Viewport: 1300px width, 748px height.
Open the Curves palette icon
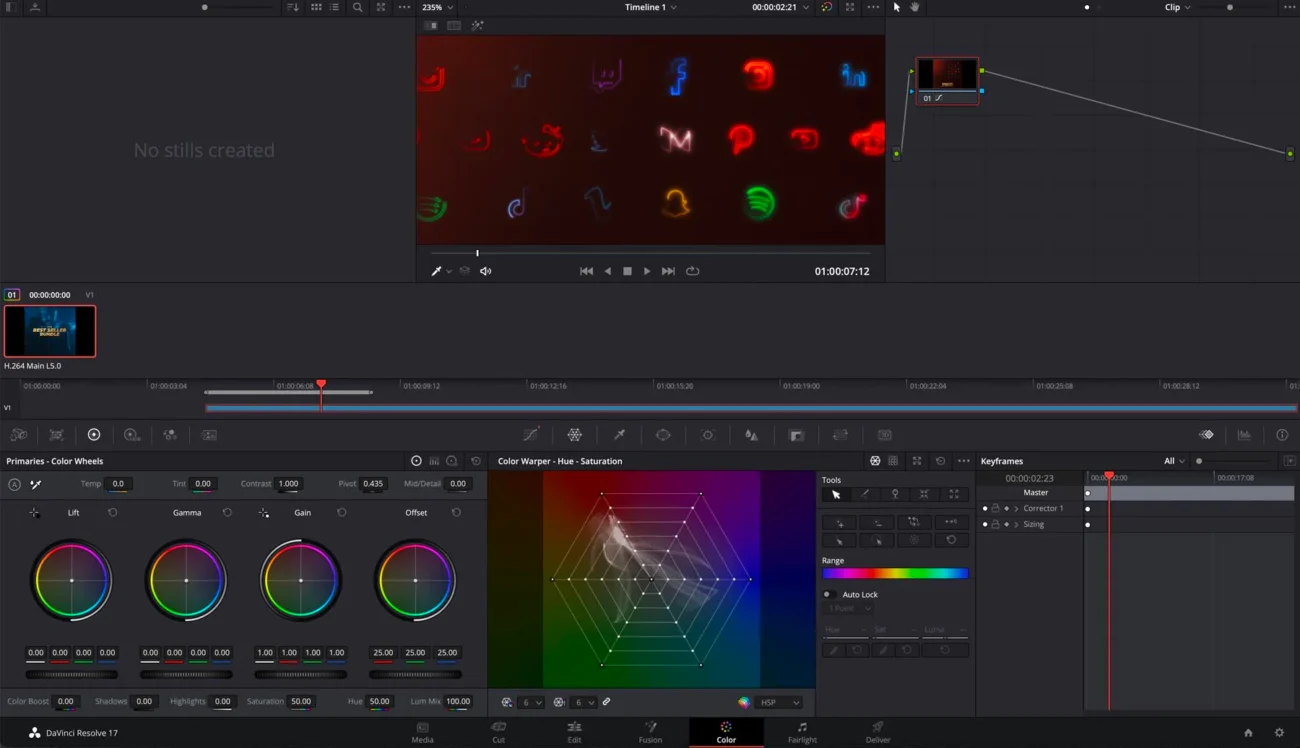coord(531,435)
